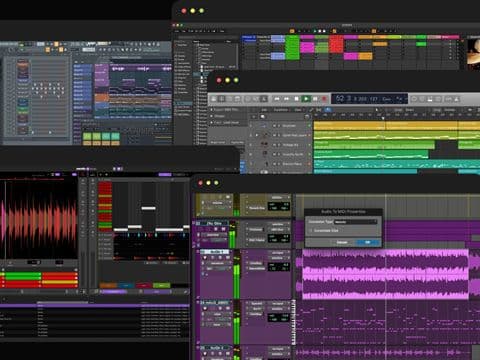Toggle the Inspector icon in Logic's control bar

222,99
